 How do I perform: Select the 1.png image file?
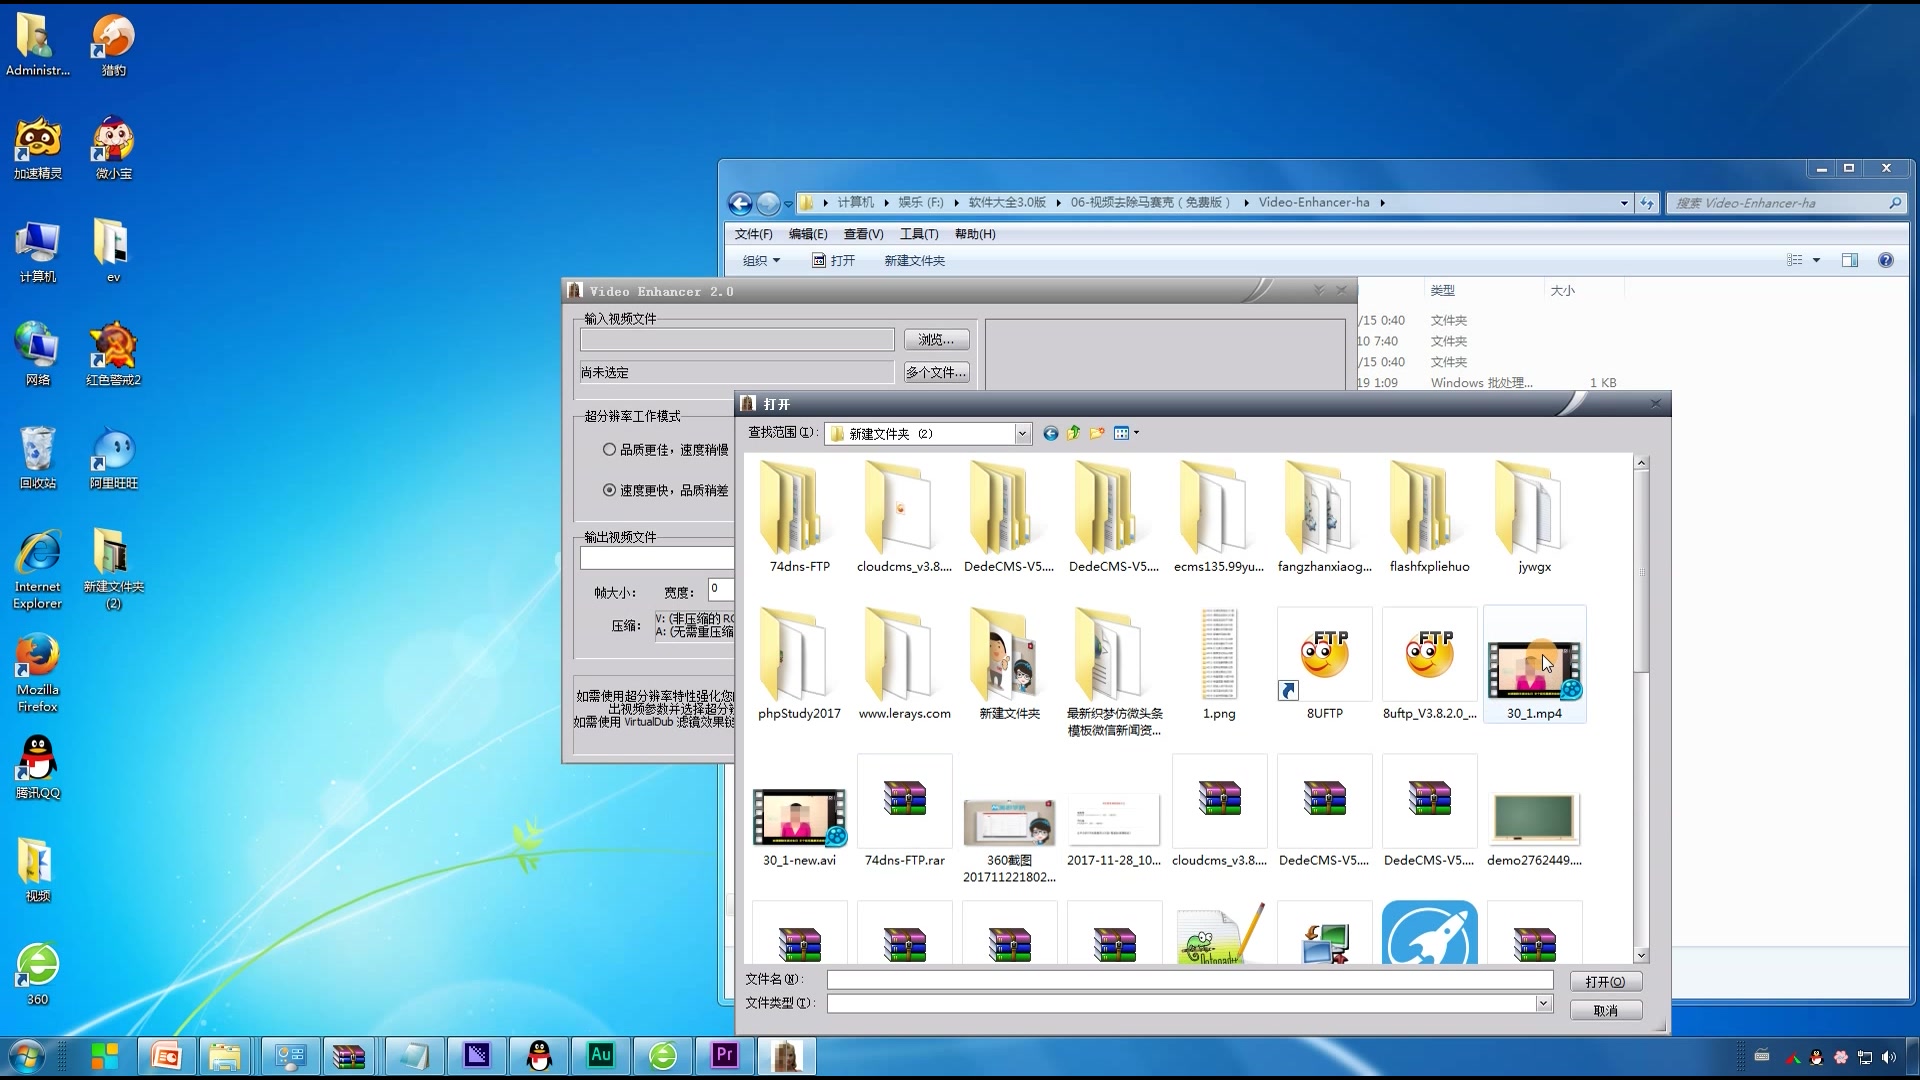1219,664
